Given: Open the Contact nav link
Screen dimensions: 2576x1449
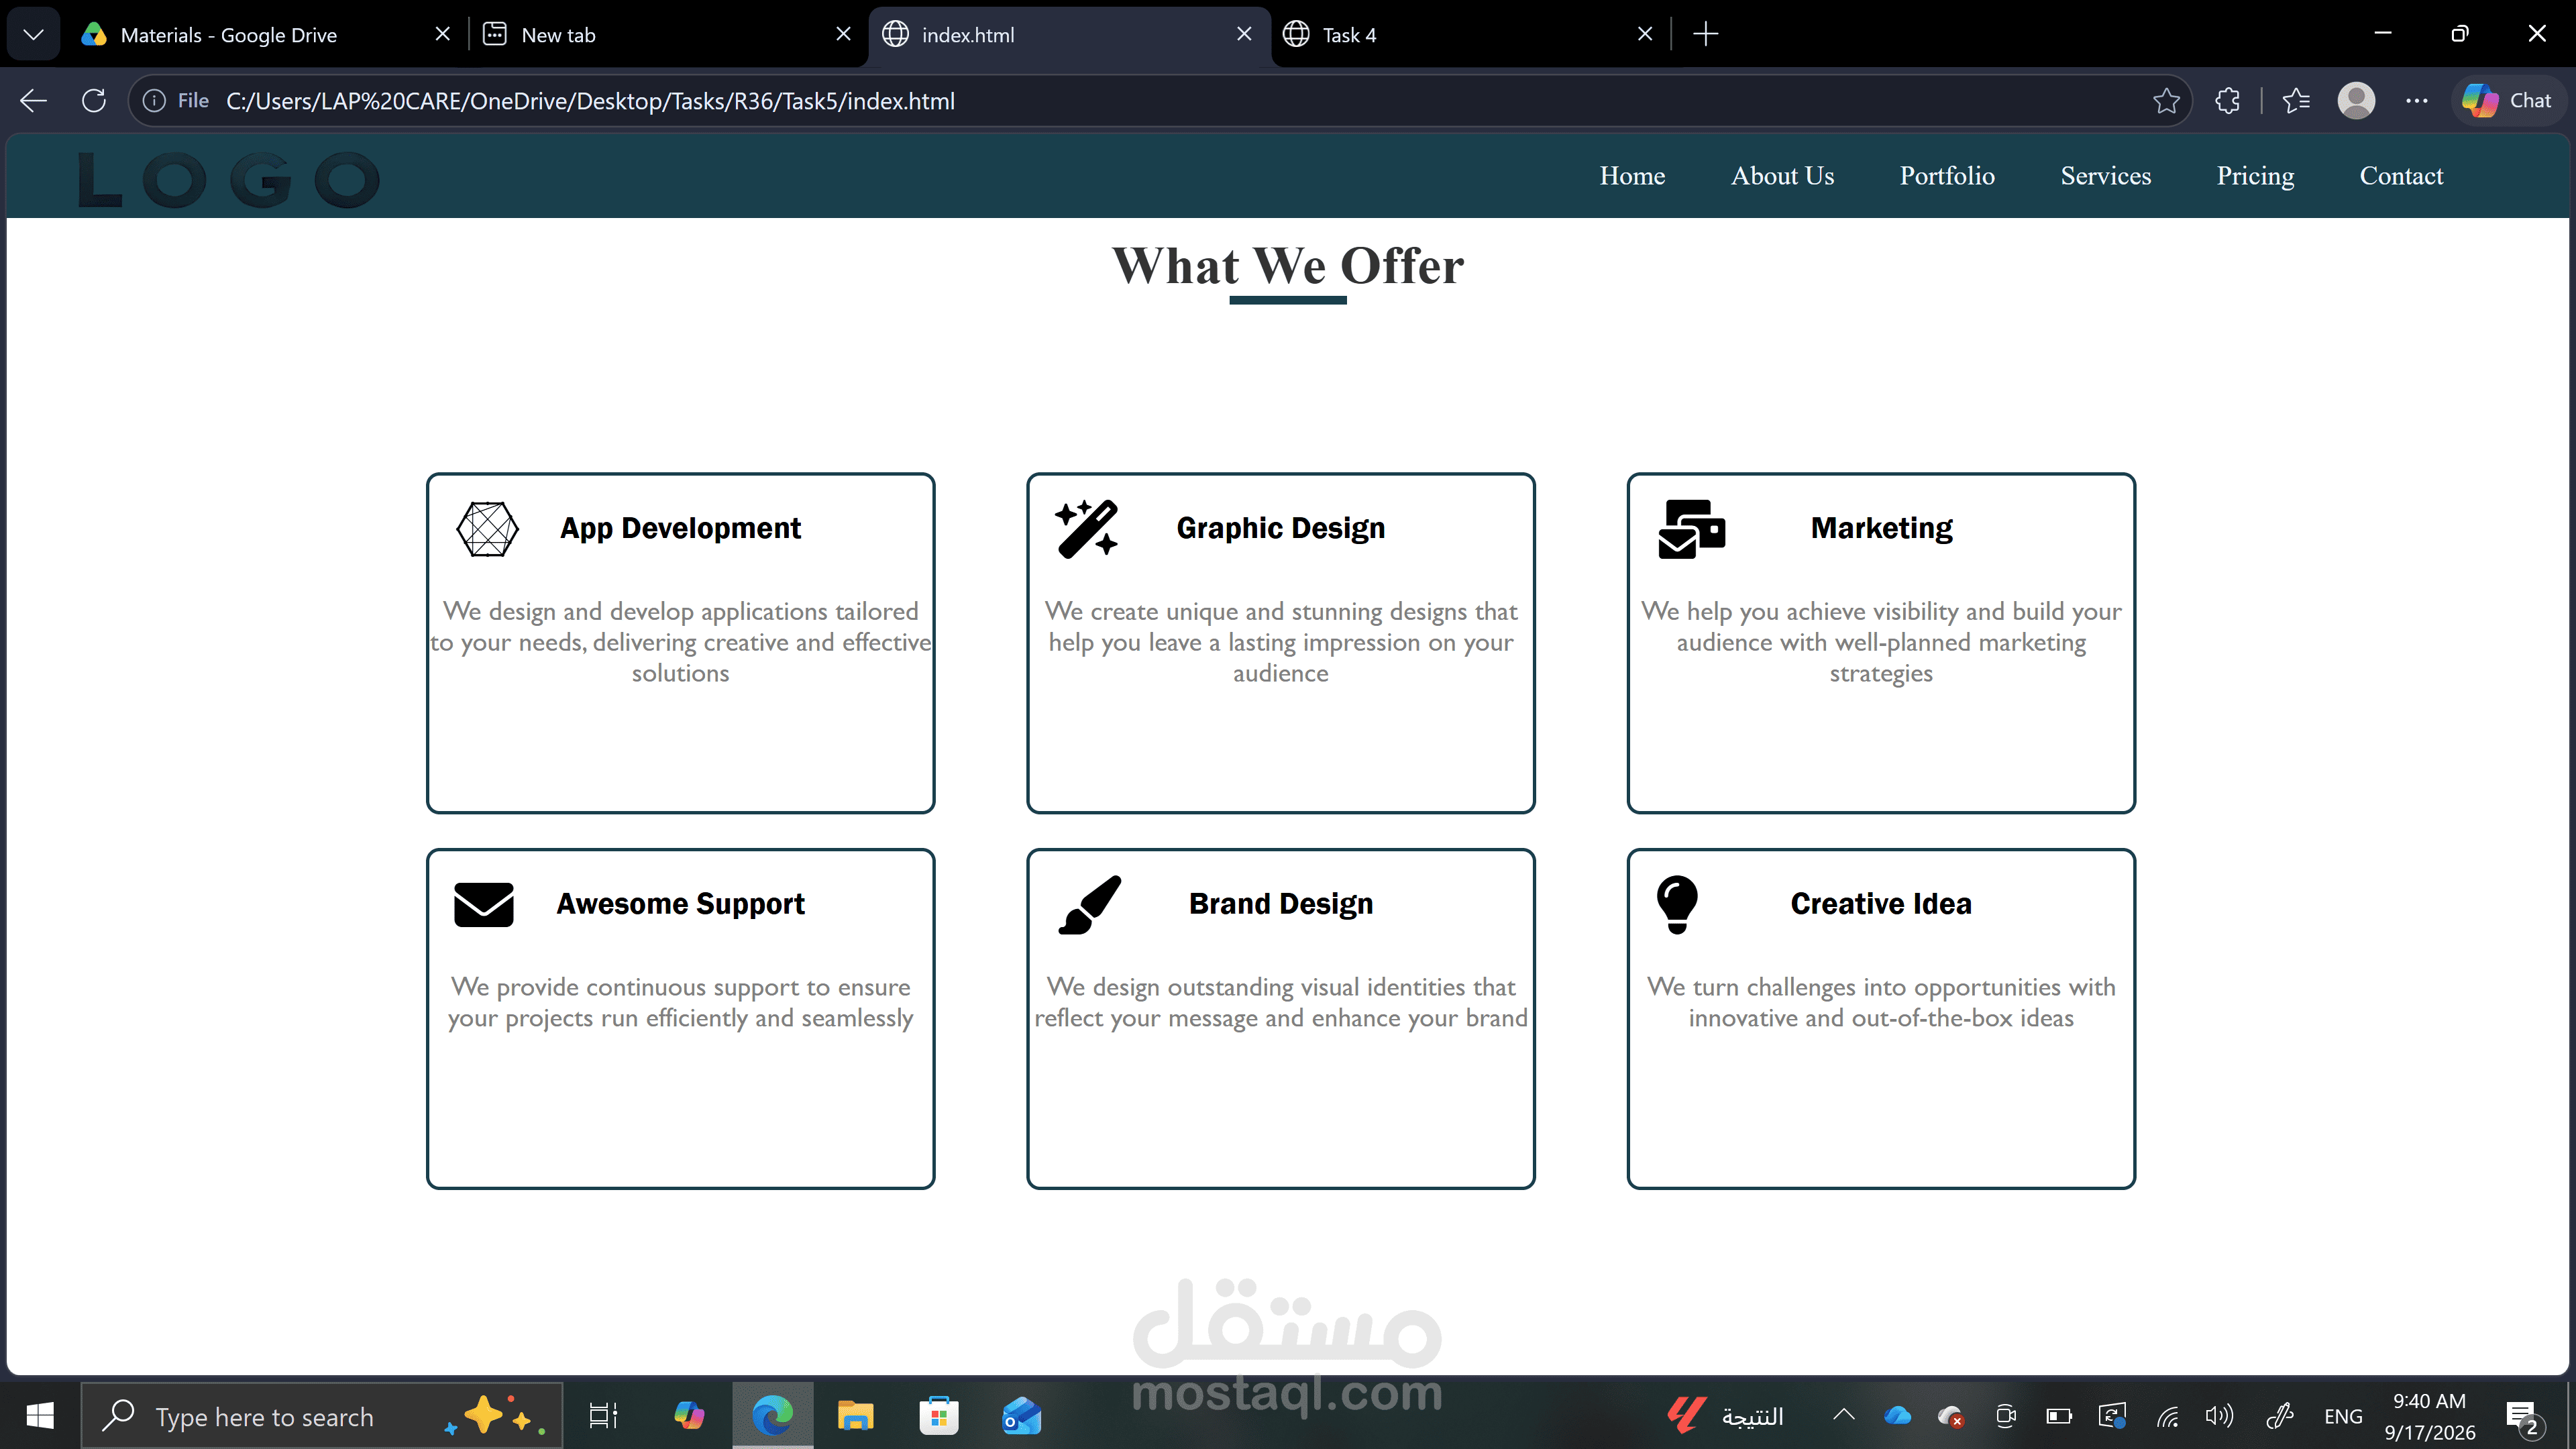Looking at the screenshot, I should [2401, 176].
